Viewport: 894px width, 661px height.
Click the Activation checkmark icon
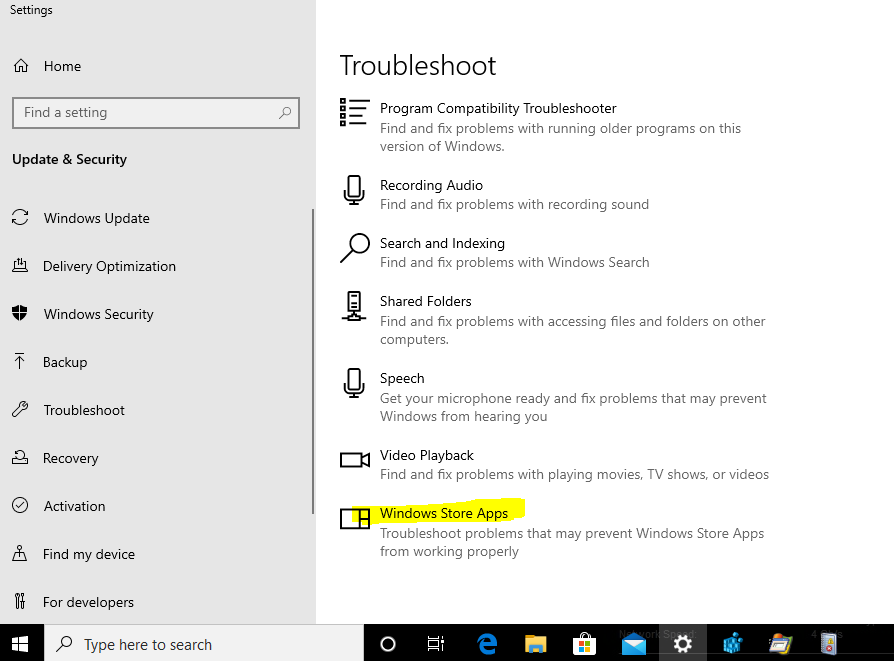point(20,505)
